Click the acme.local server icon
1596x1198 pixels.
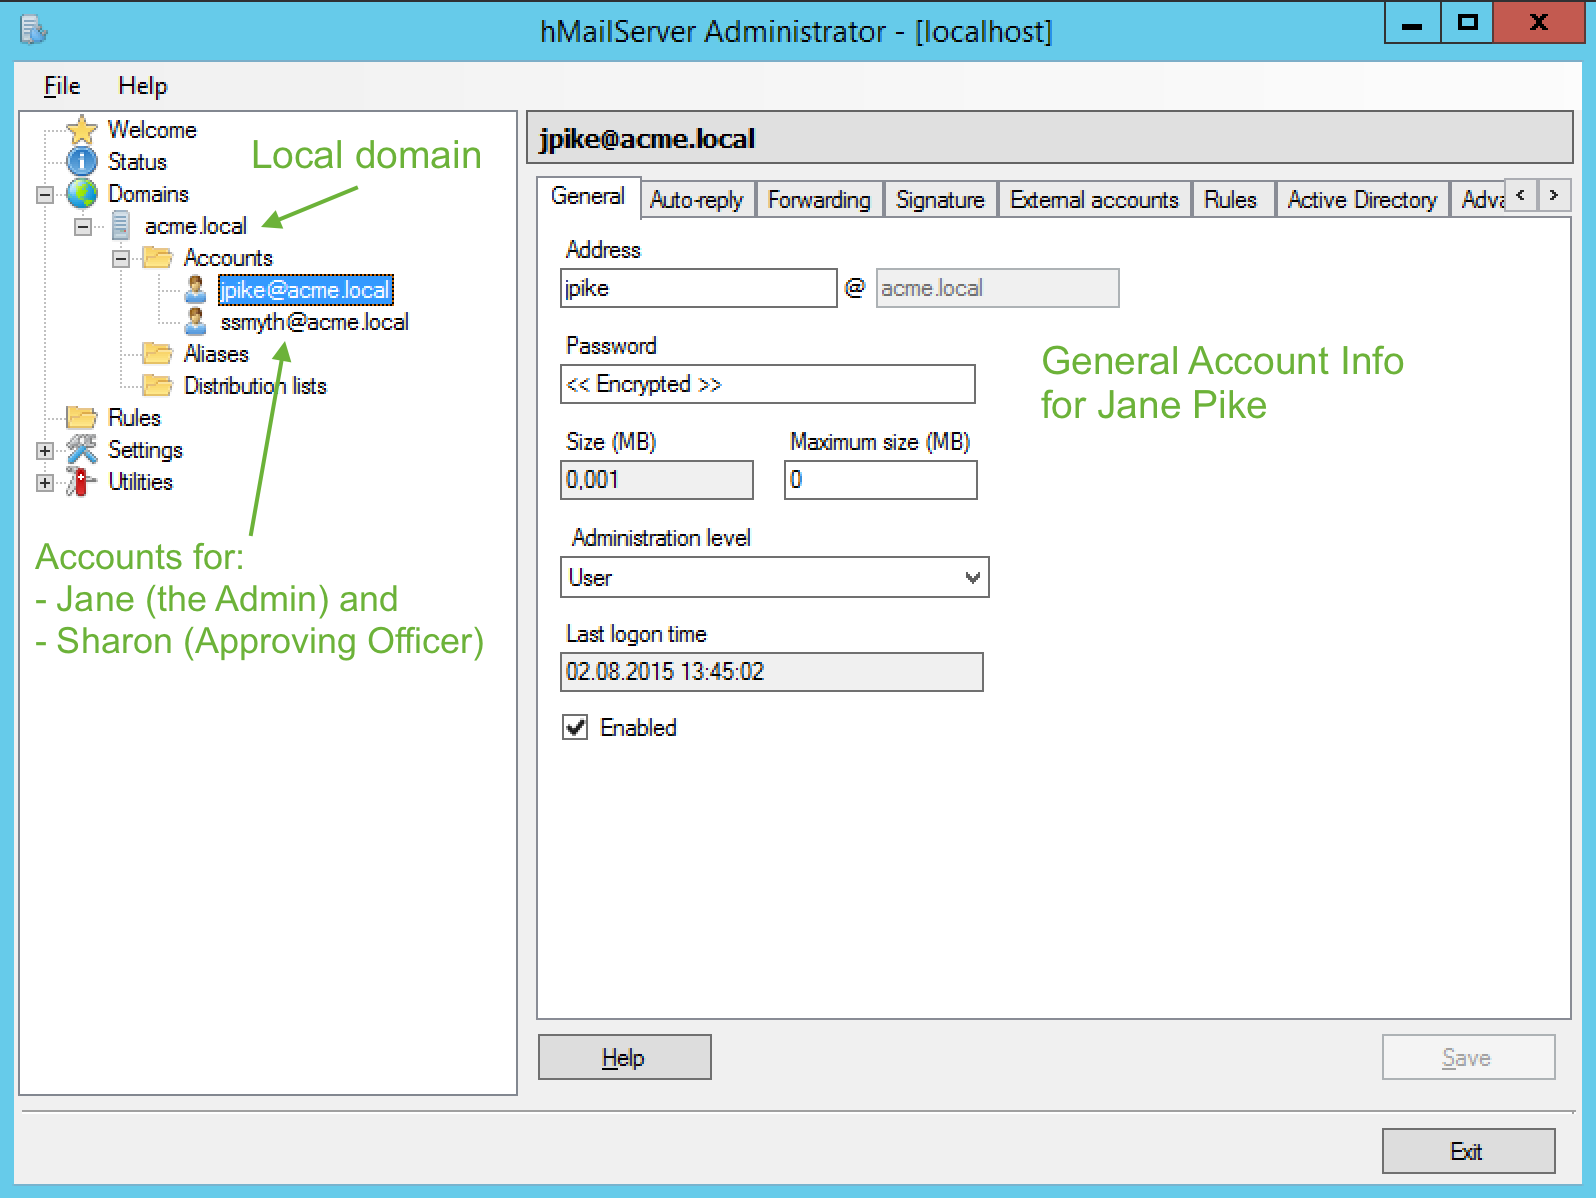point(120,226)
